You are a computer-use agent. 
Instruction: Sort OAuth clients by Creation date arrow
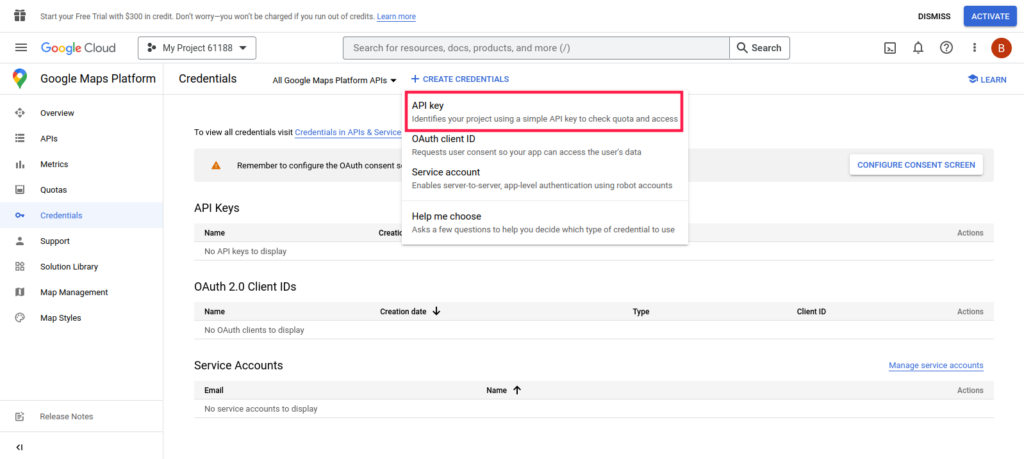(x=436, y=312)
